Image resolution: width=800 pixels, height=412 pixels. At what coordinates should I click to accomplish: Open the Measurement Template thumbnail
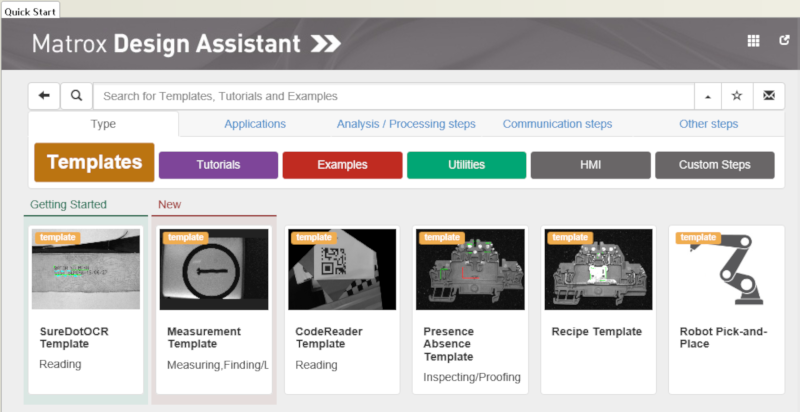pyautogui.click(x=214, y=269)
